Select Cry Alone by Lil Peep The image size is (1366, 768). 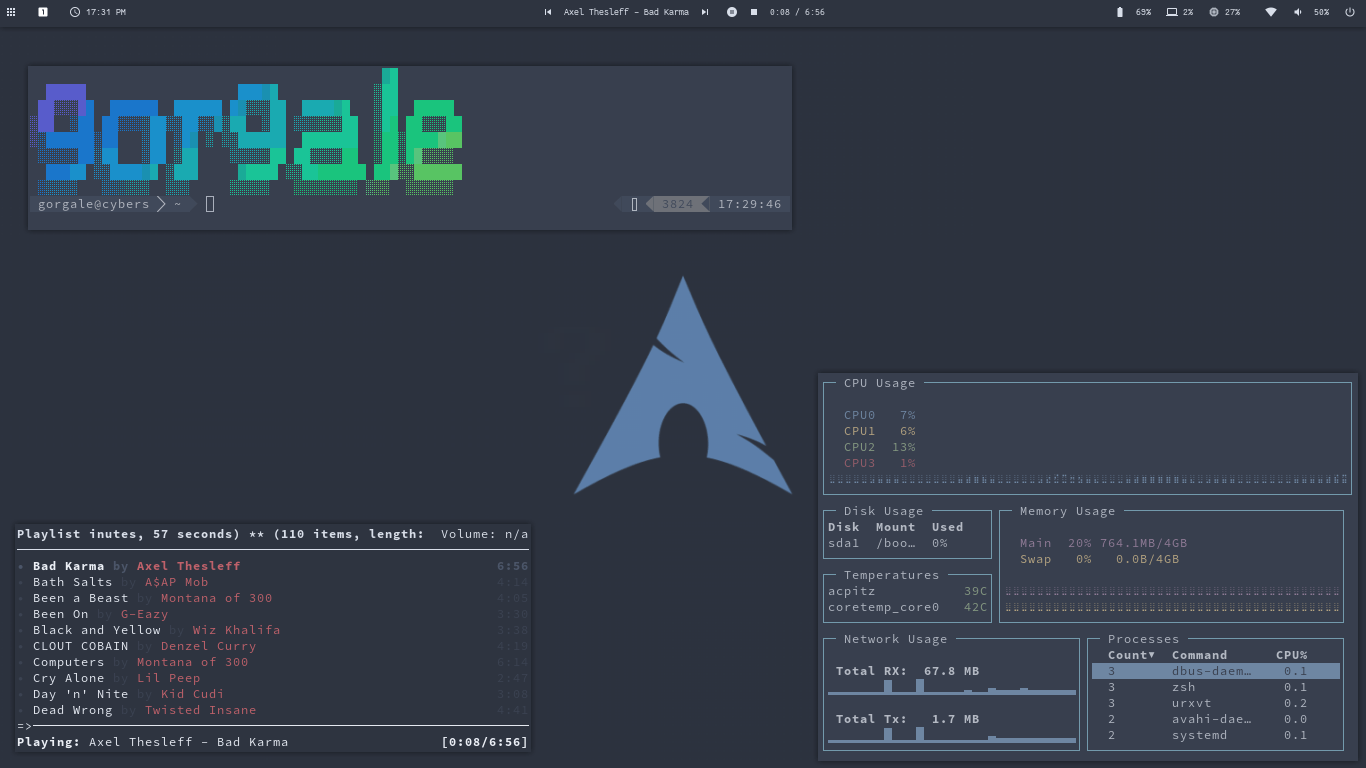[x=272, y=678]
